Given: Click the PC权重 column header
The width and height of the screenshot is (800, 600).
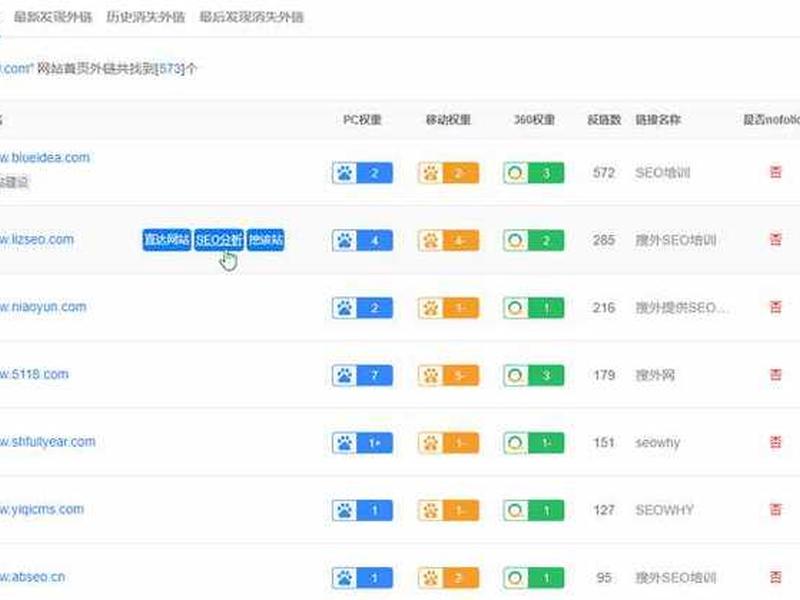Looking at the screenshot, I should click(x=362, y=120).
